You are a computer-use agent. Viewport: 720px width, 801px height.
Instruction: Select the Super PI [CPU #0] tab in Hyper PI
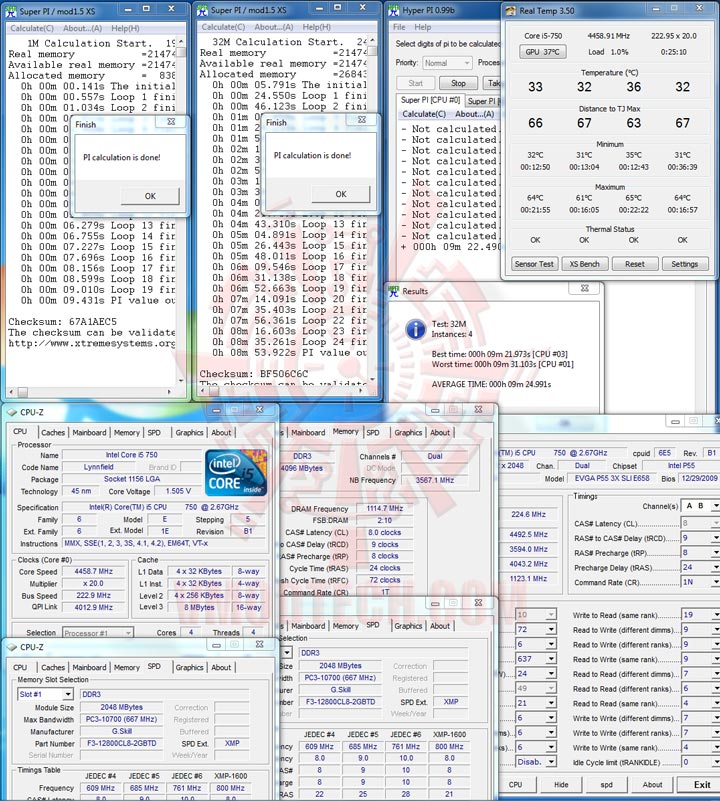tap(430, 100)
